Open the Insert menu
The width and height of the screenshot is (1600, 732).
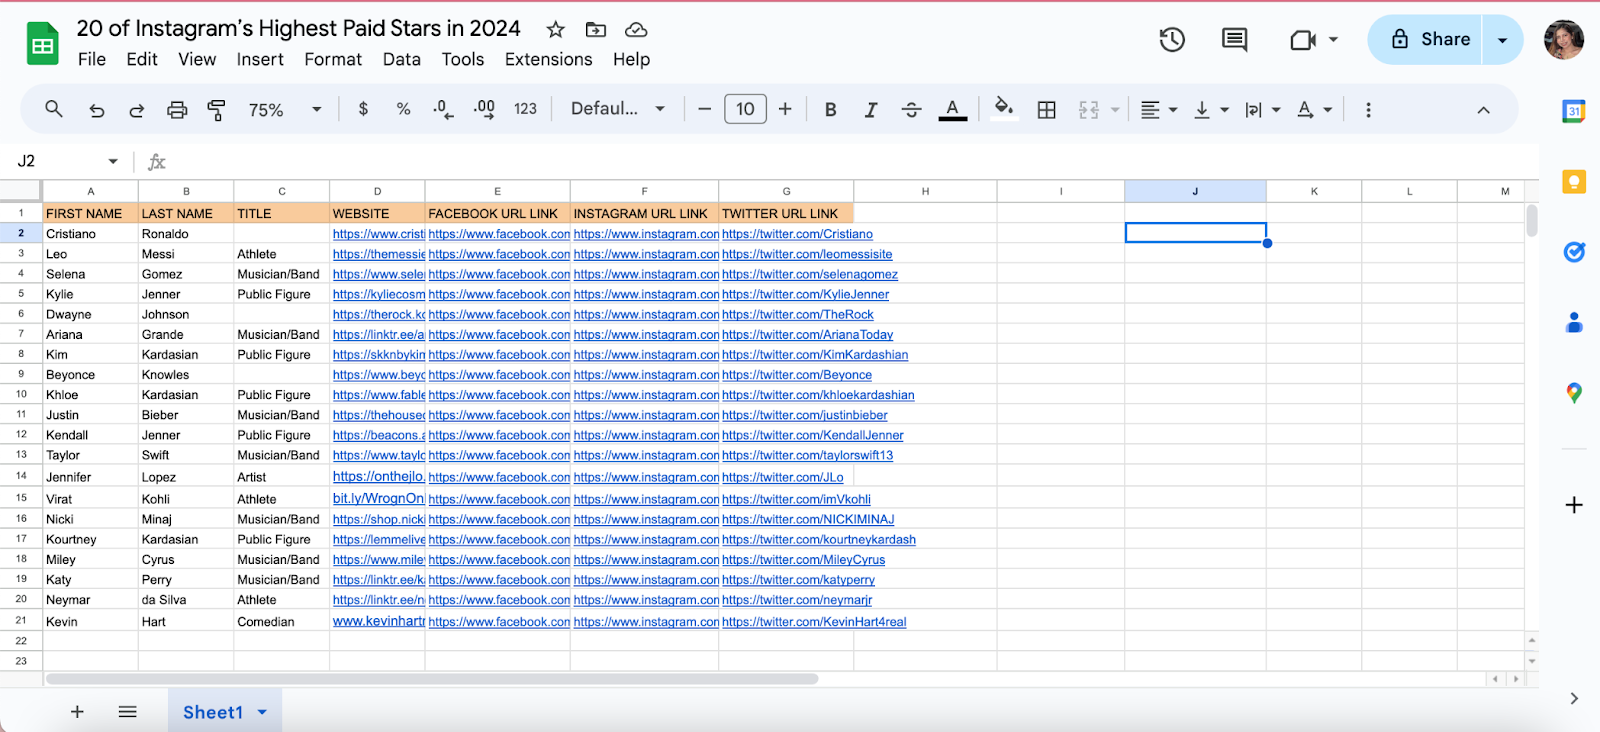[260, 59]
